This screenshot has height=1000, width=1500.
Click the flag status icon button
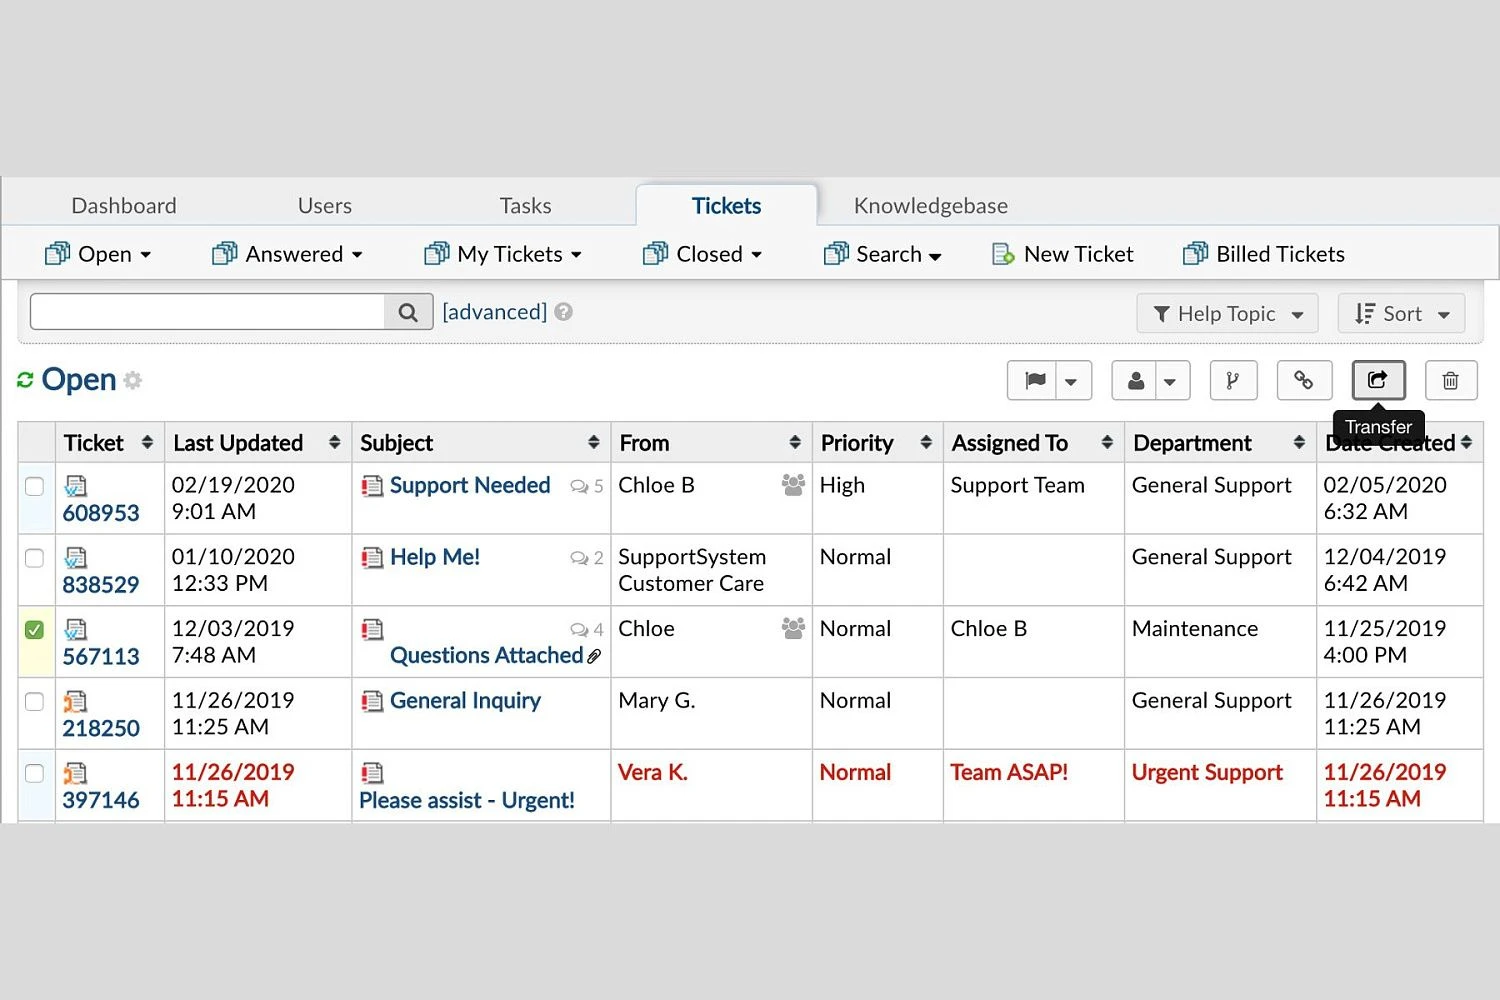(1035, 380)
